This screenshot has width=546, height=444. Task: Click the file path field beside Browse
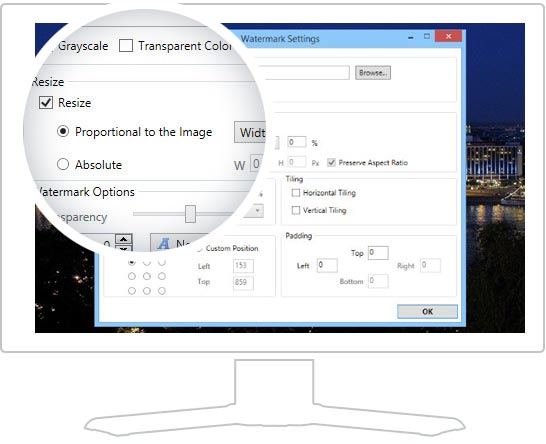pyautogui.click(x=306, y=73)
